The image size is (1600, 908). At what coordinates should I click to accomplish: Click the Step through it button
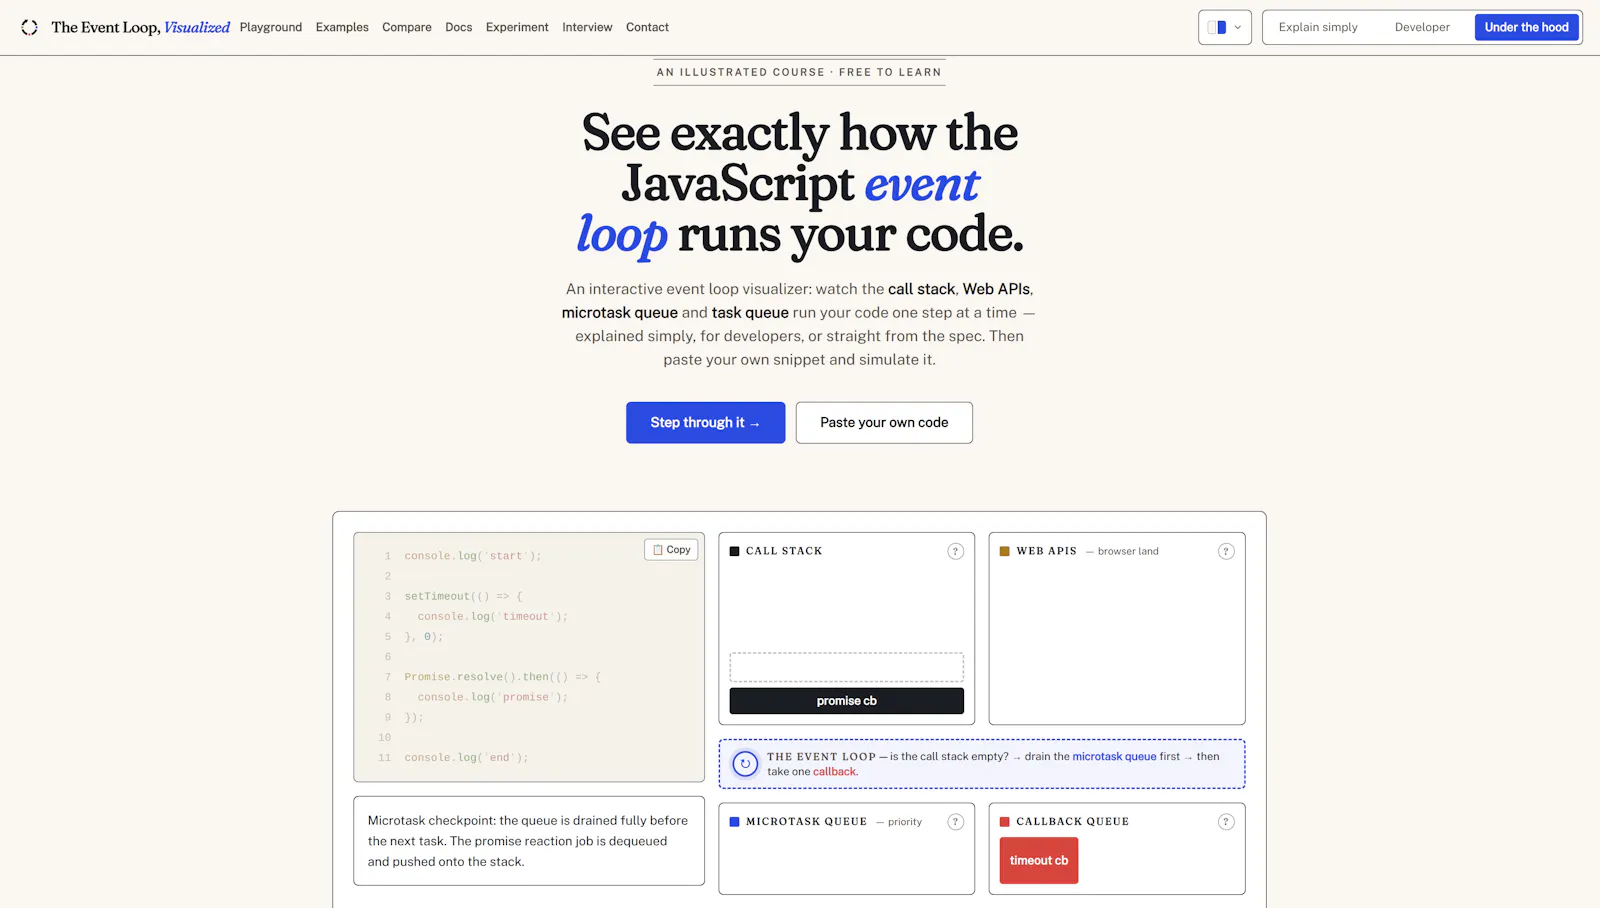tap(706, 423)
